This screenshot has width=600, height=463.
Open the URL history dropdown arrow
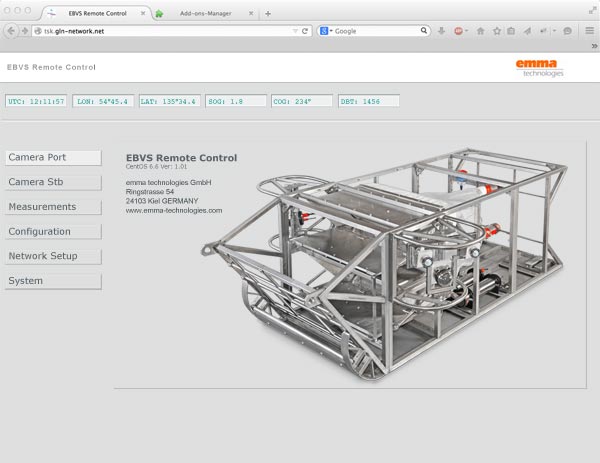[x=295, y=31]
